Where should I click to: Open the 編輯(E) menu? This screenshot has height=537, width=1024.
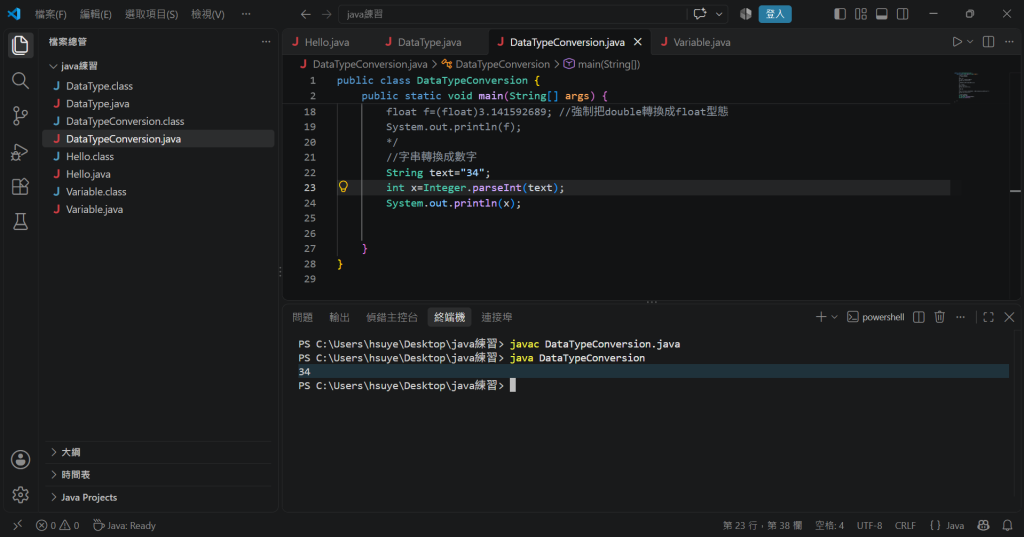point(95,14)
